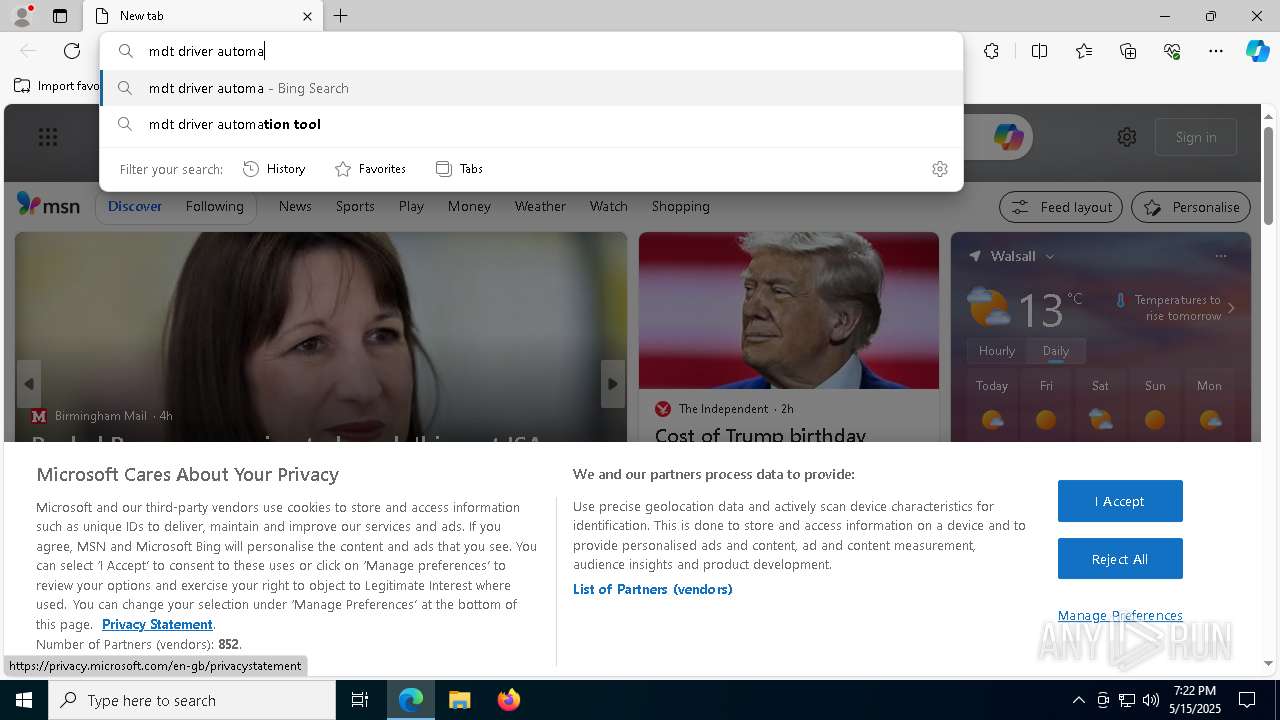
Task: Open the MSN apps grid icon
Action: point(48,137)
